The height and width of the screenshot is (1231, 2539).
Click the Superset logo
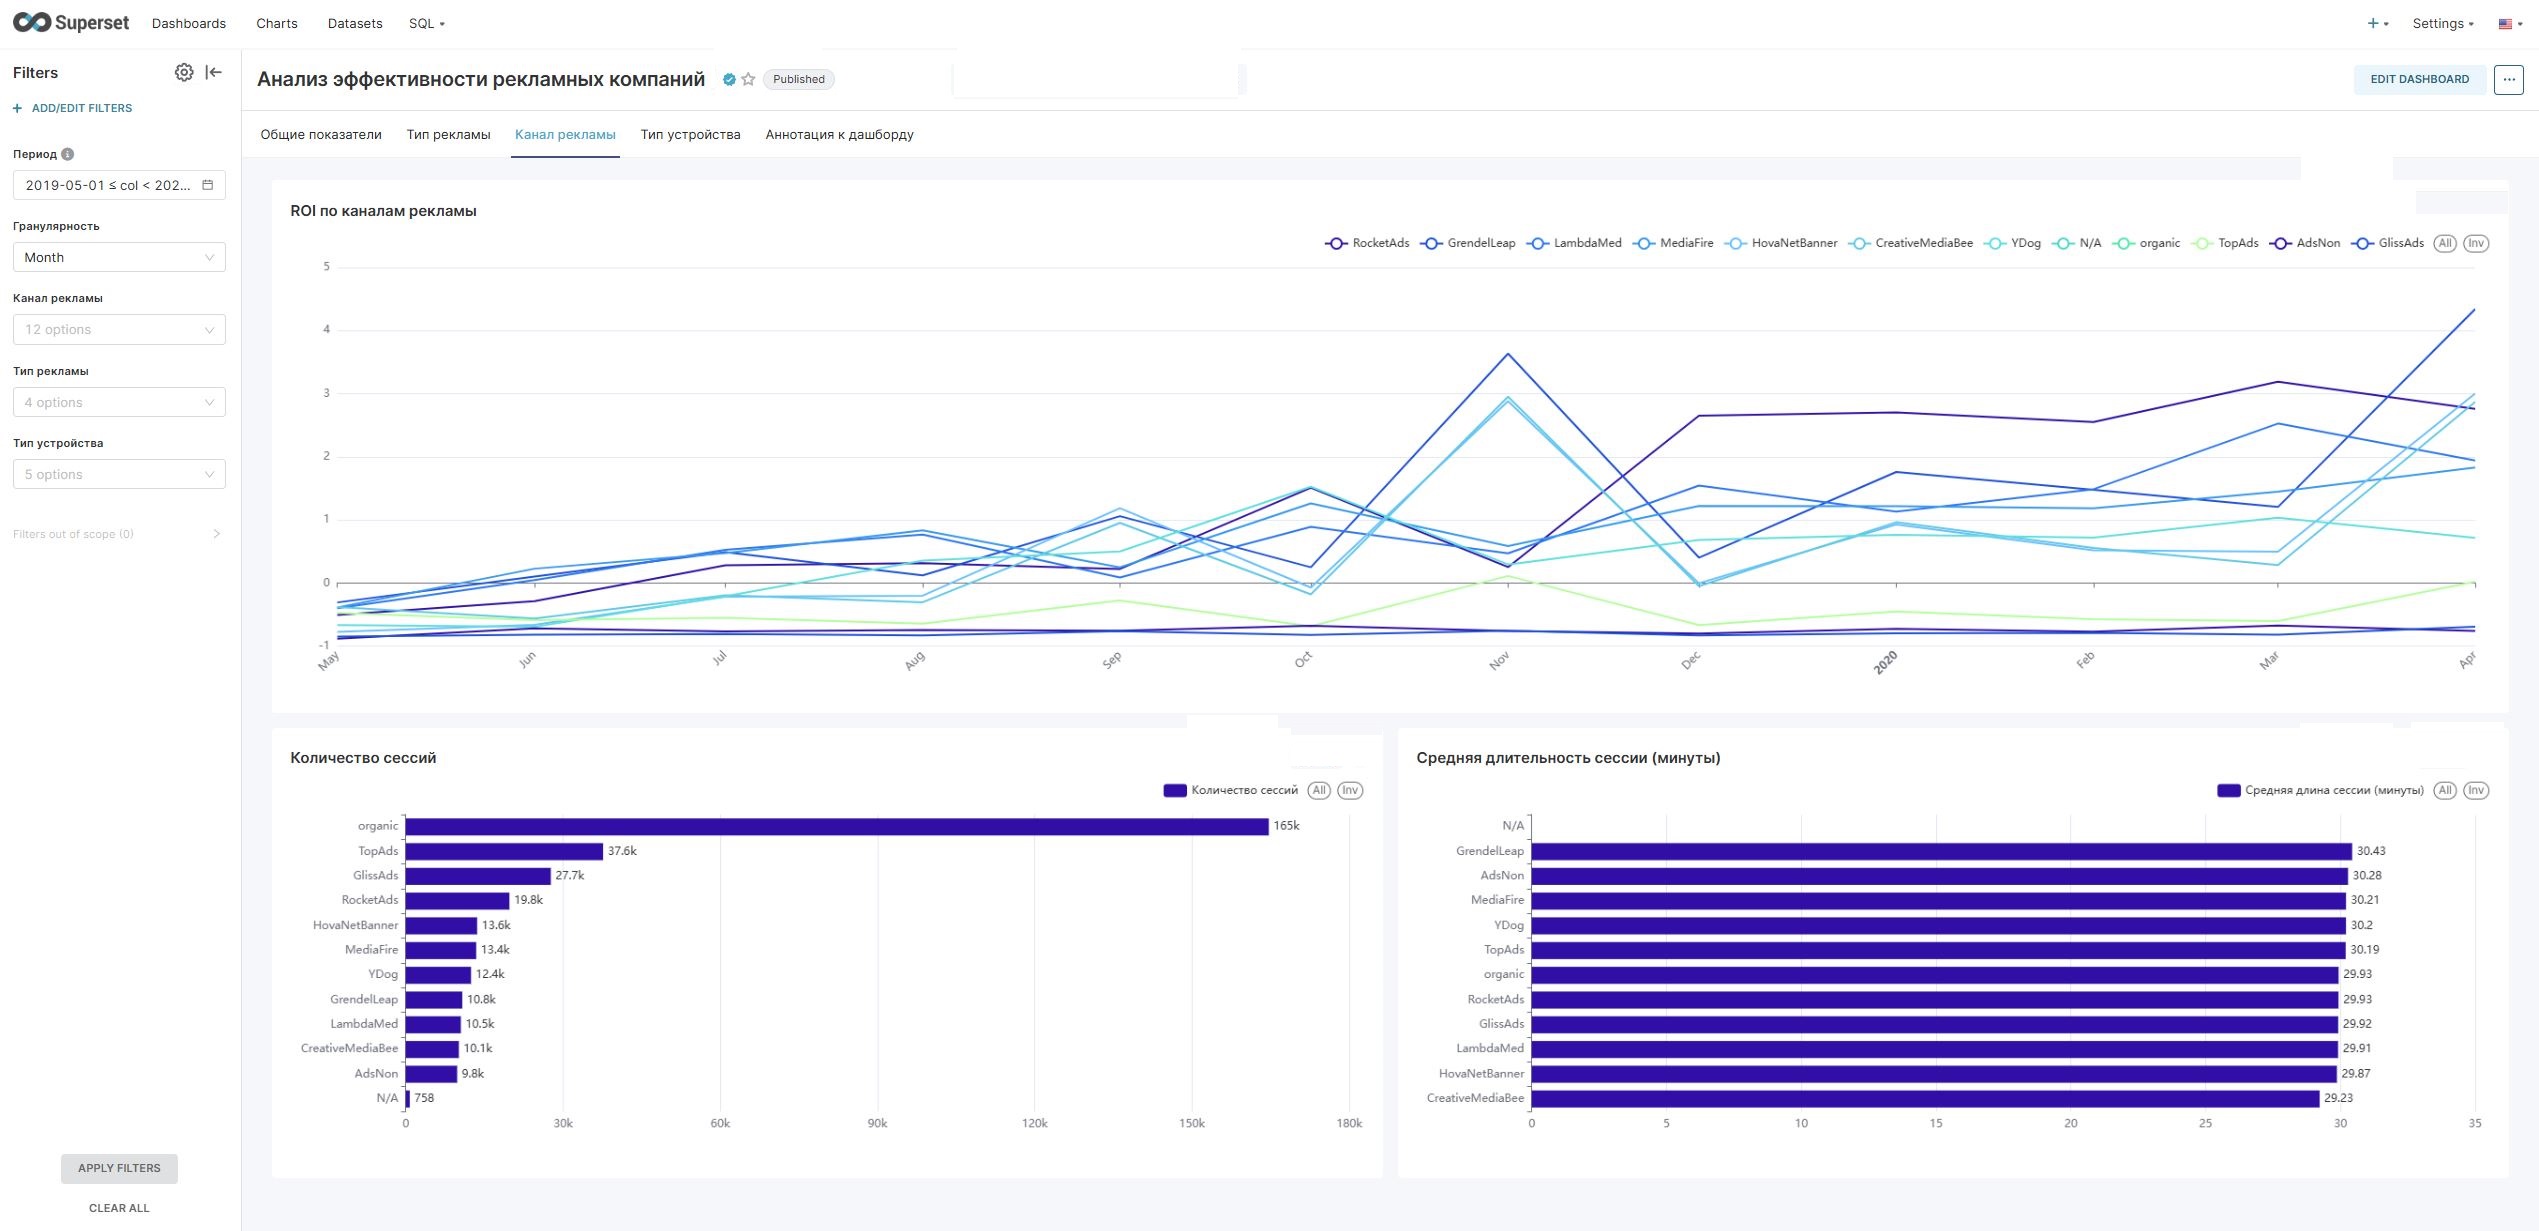click(x=71, y=23)
